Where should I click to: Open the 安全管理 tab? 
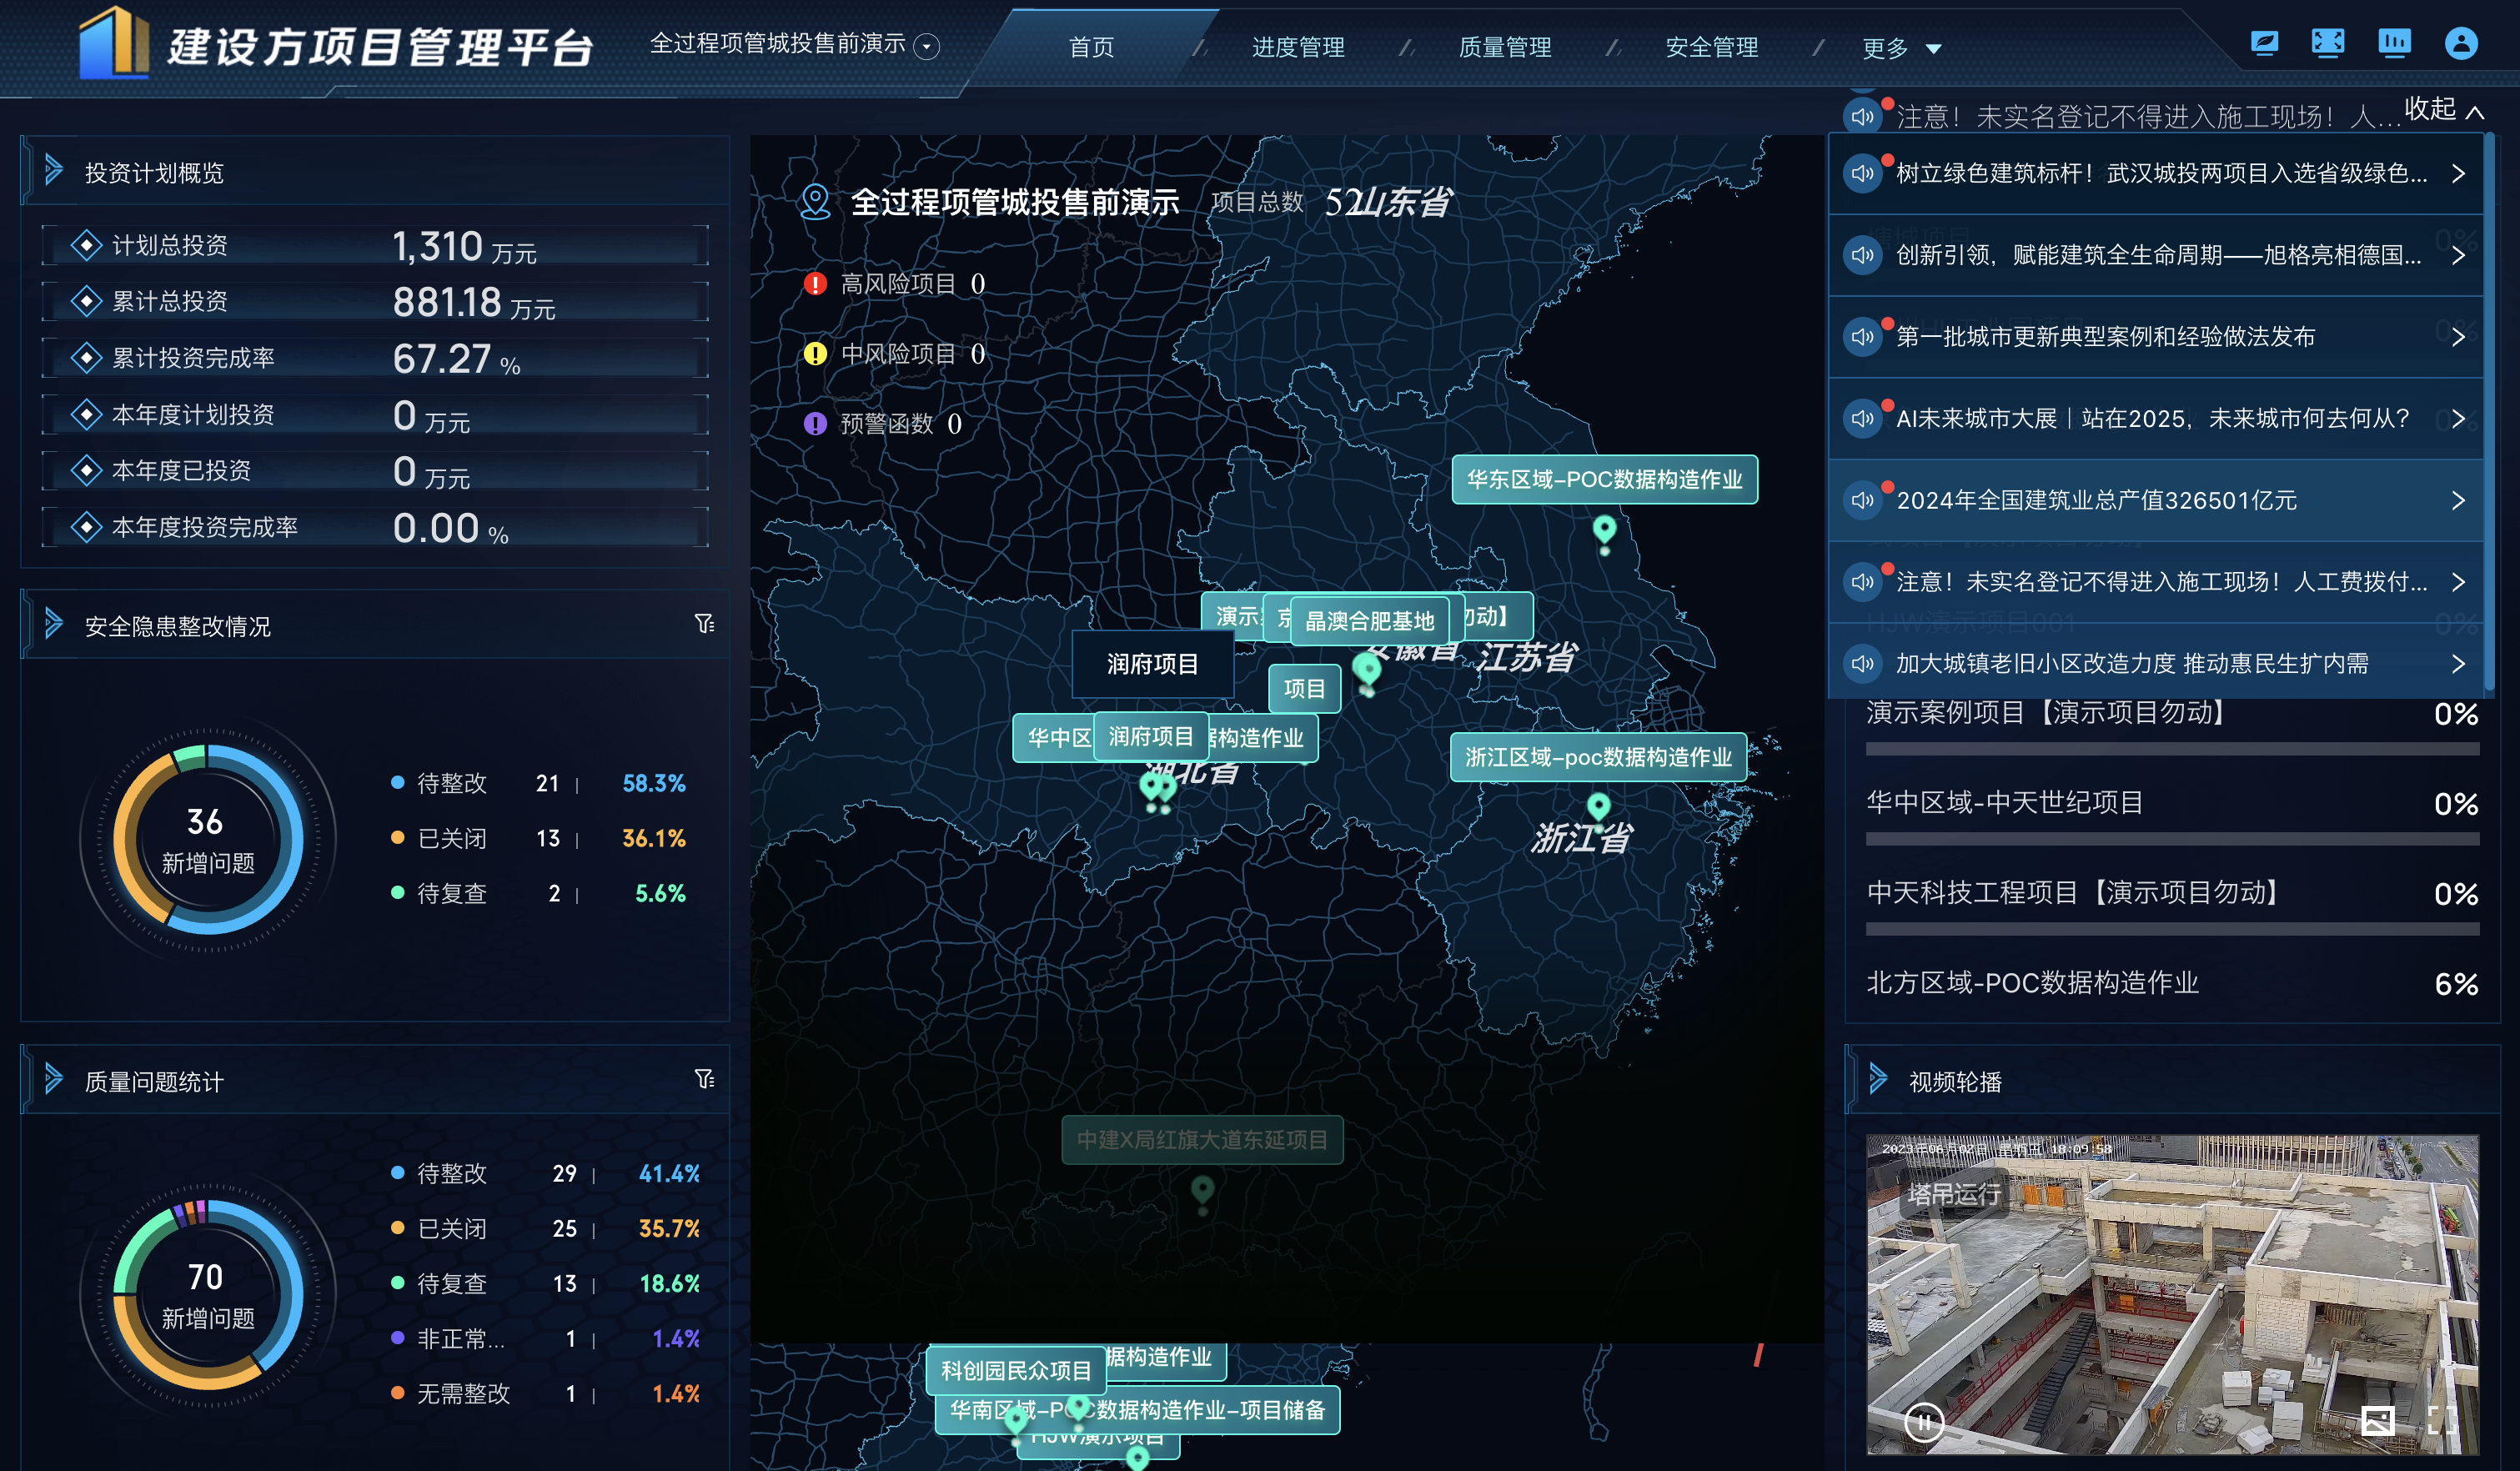pos(1711,47)
